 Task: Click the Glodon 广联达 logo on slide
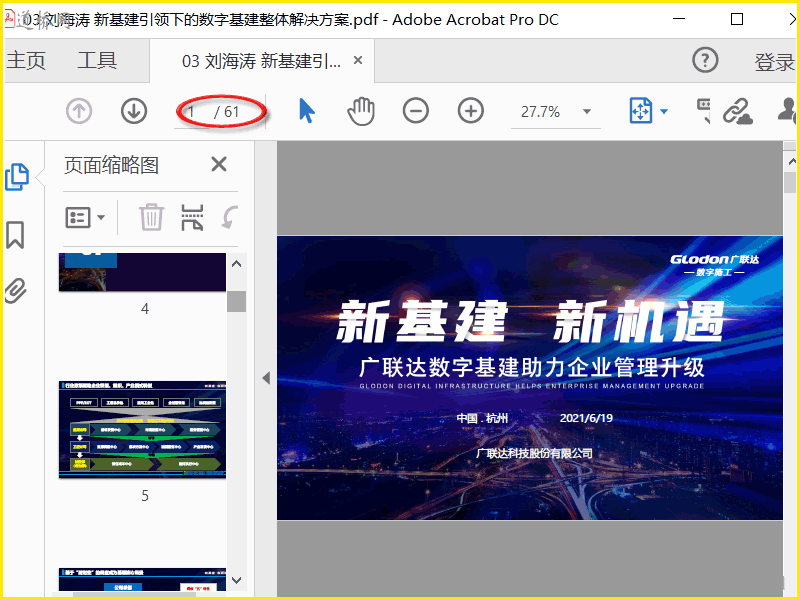(x=714, y=265)
